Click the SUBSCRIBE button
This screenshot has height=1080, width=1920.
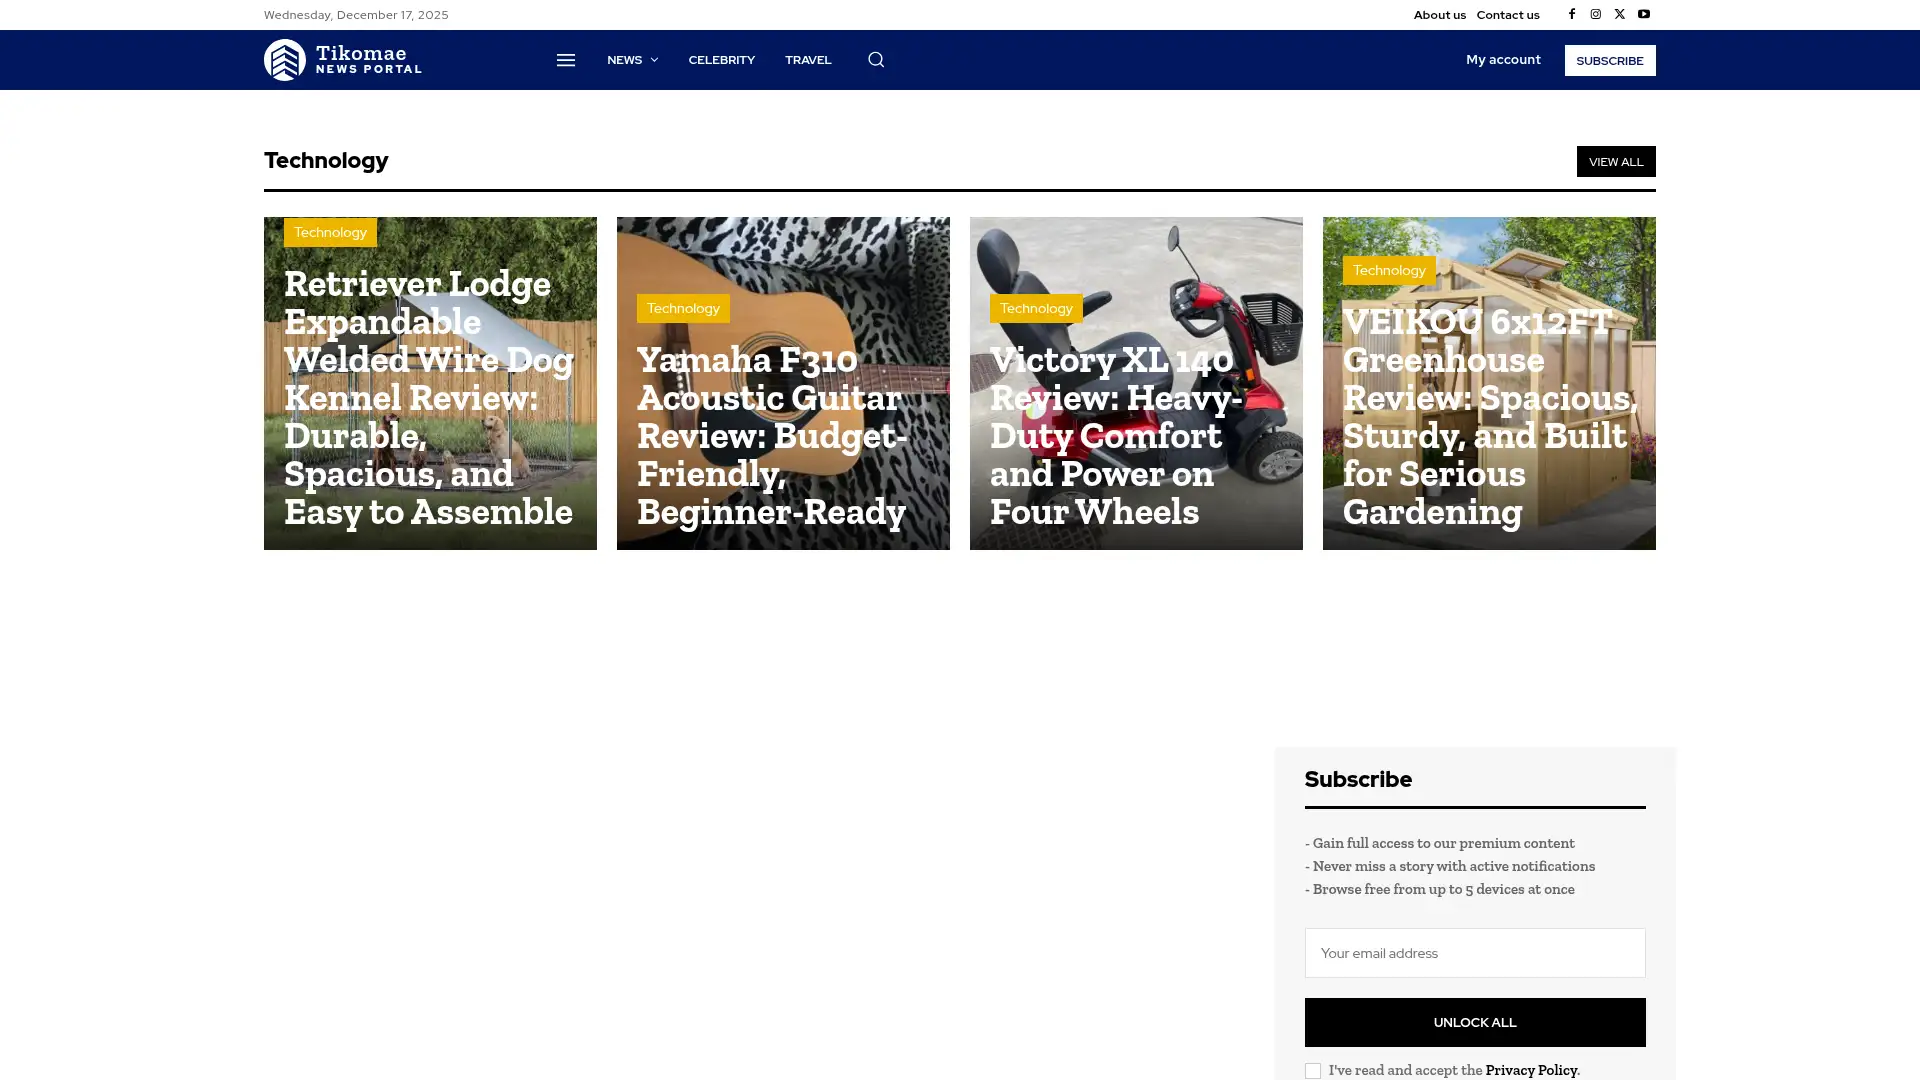click(1609, 60)
